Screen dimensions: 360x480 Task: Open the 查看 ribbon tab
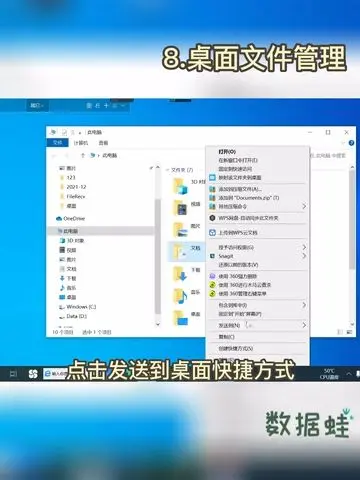click(103, 143)
